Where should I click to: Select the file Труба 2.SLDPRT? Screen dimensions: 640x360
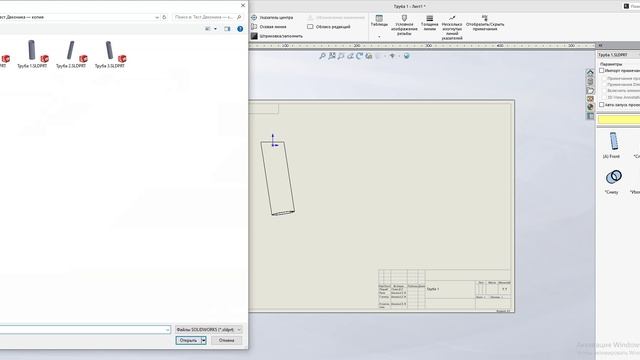71,54
